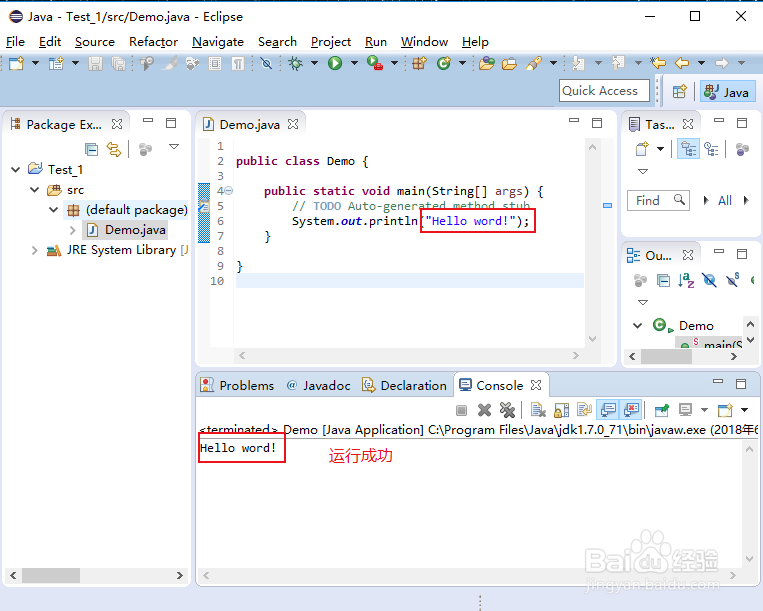The width and height of the screenshot is (763, 611).
Task: Click Sort alphabetically icon in Outline
Action: (686, 280)
